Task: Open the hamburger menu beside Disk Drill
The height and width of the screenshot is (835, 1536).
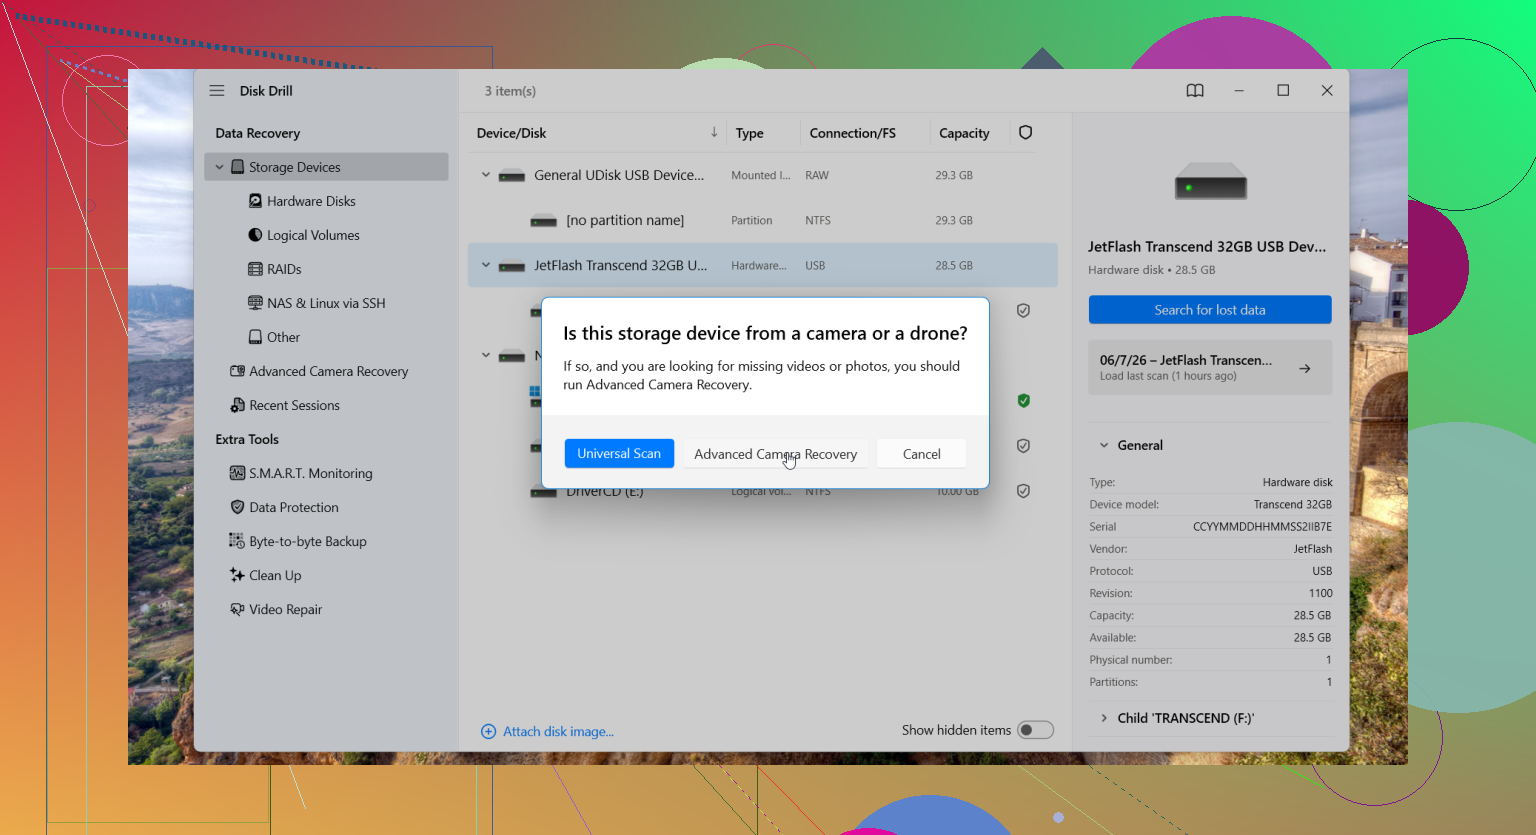Action: coord(217,91)
